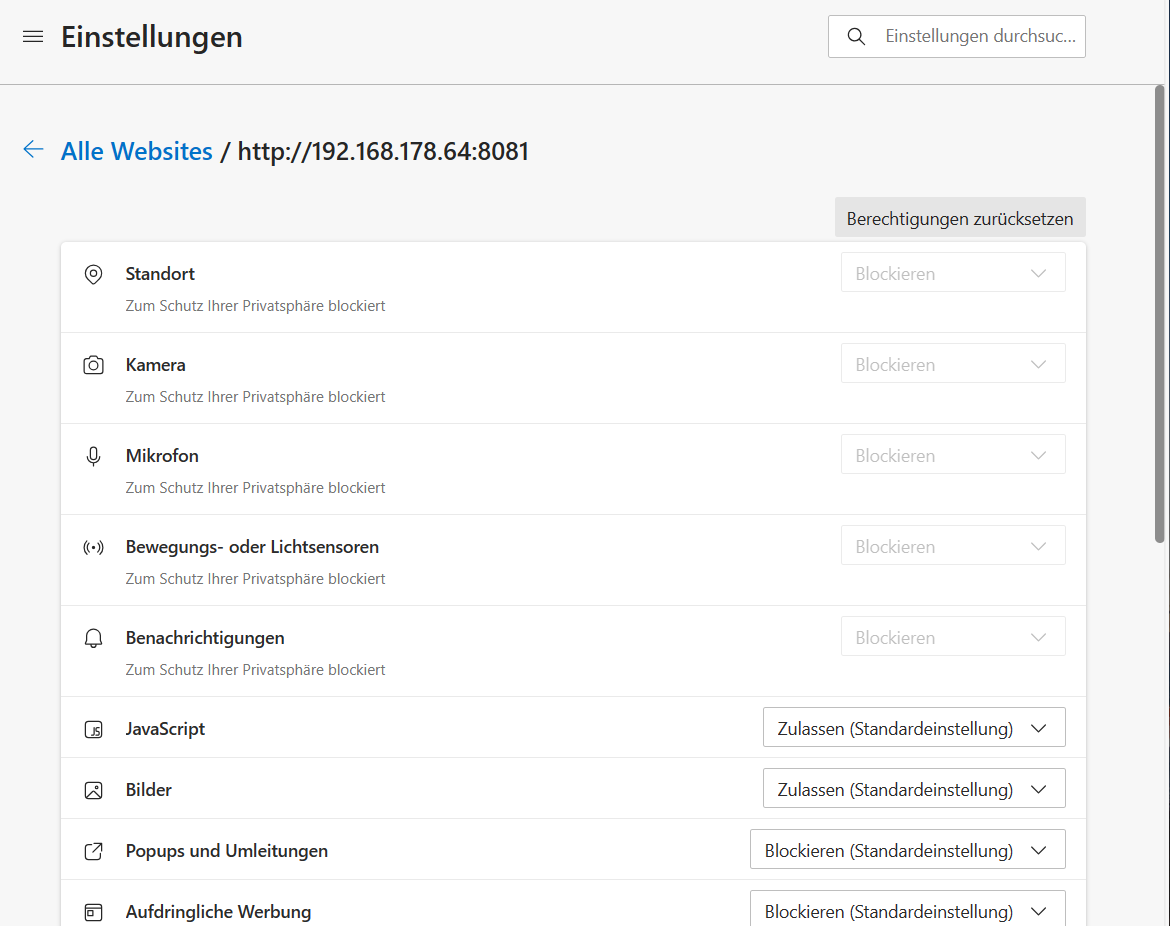Viewport: 1170px width, 926px height.
Task: Click the Bilder label
Action: 148,789
